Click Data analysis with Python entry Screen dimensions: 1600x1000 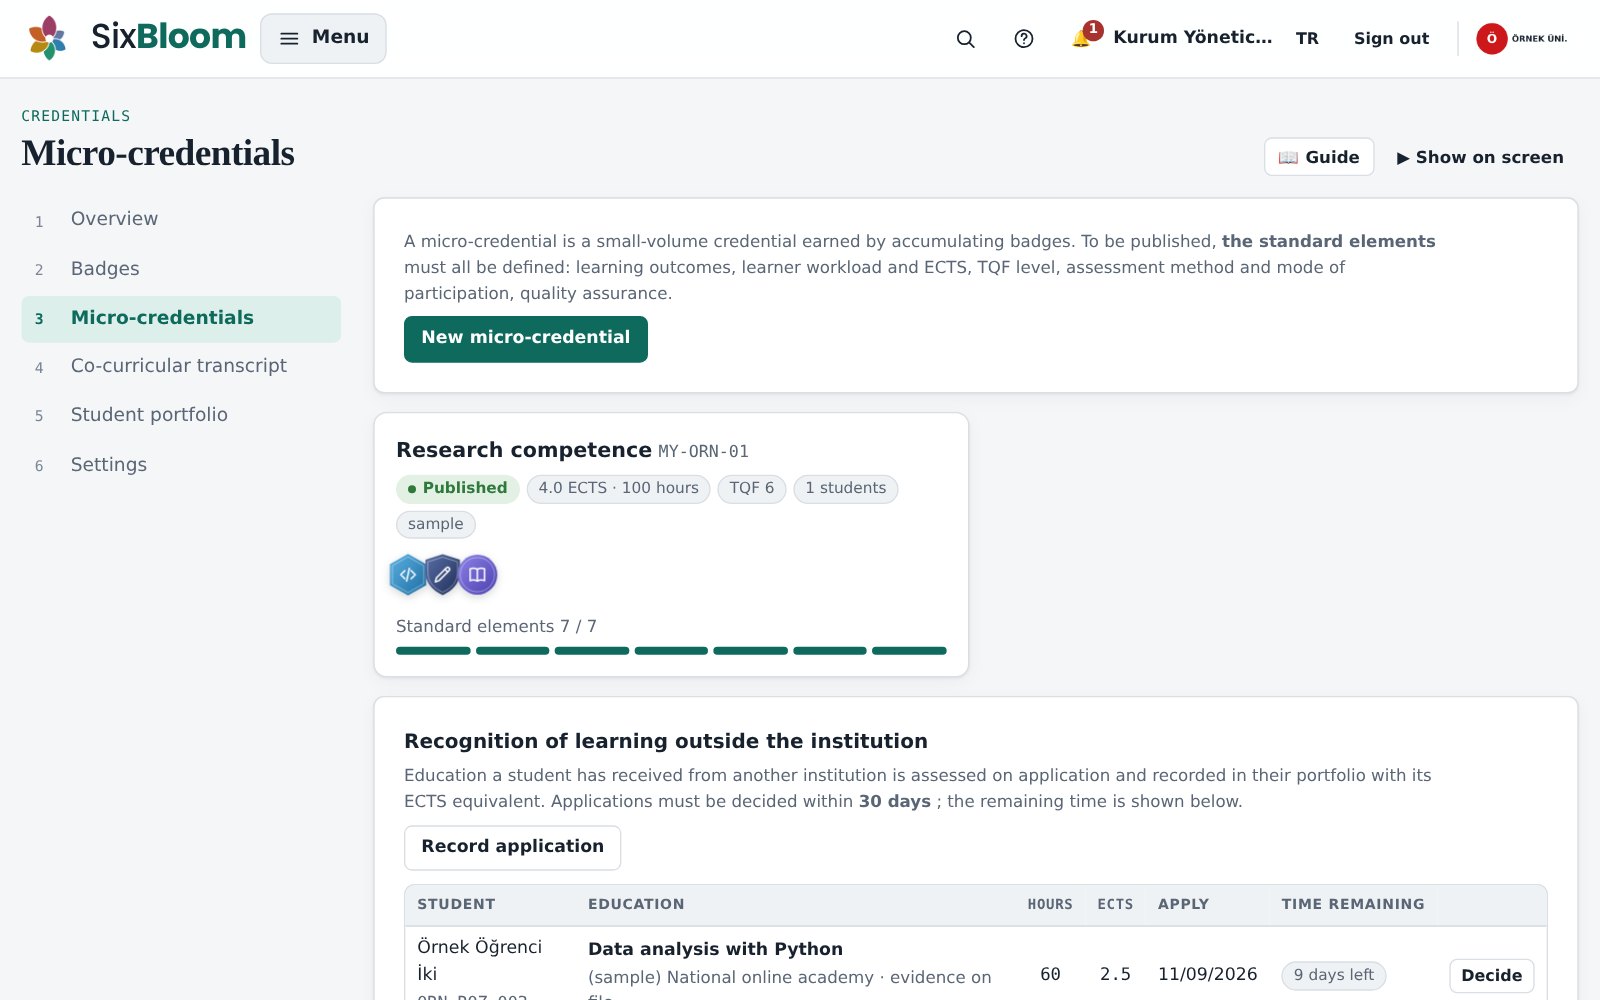point(715,949)
